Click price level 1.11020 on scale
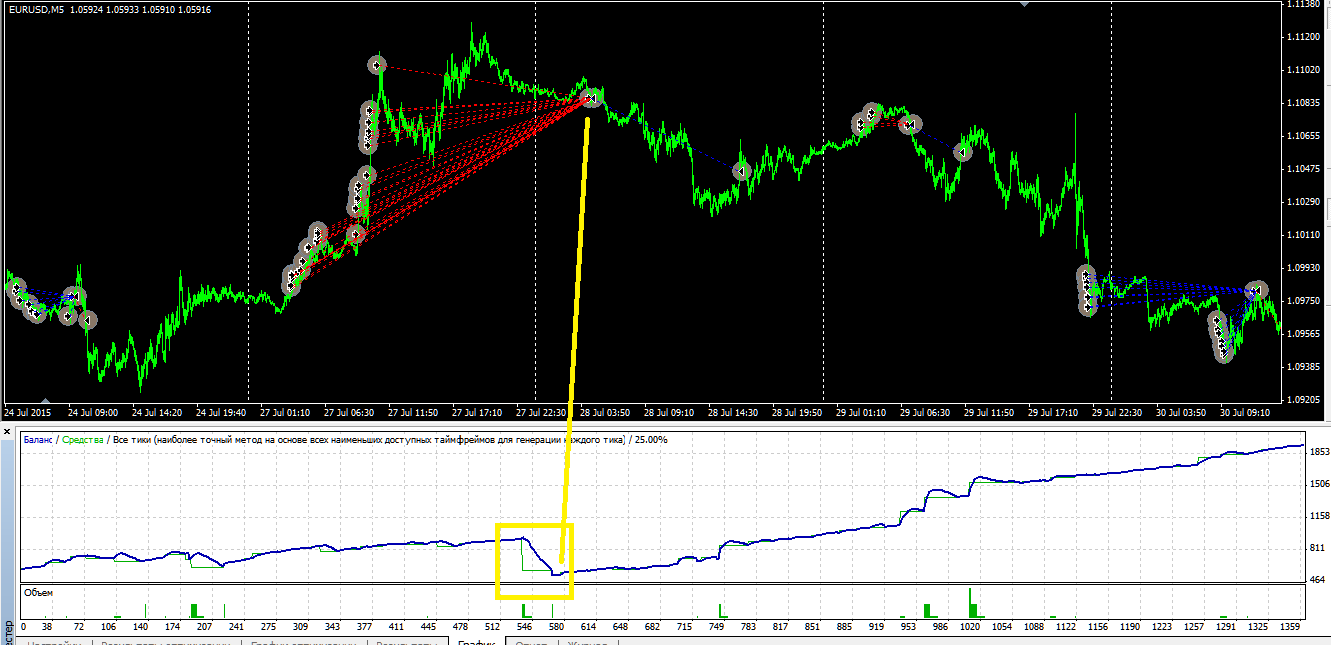Viewport: 1331px width, 645px height. click(1303, 70)
